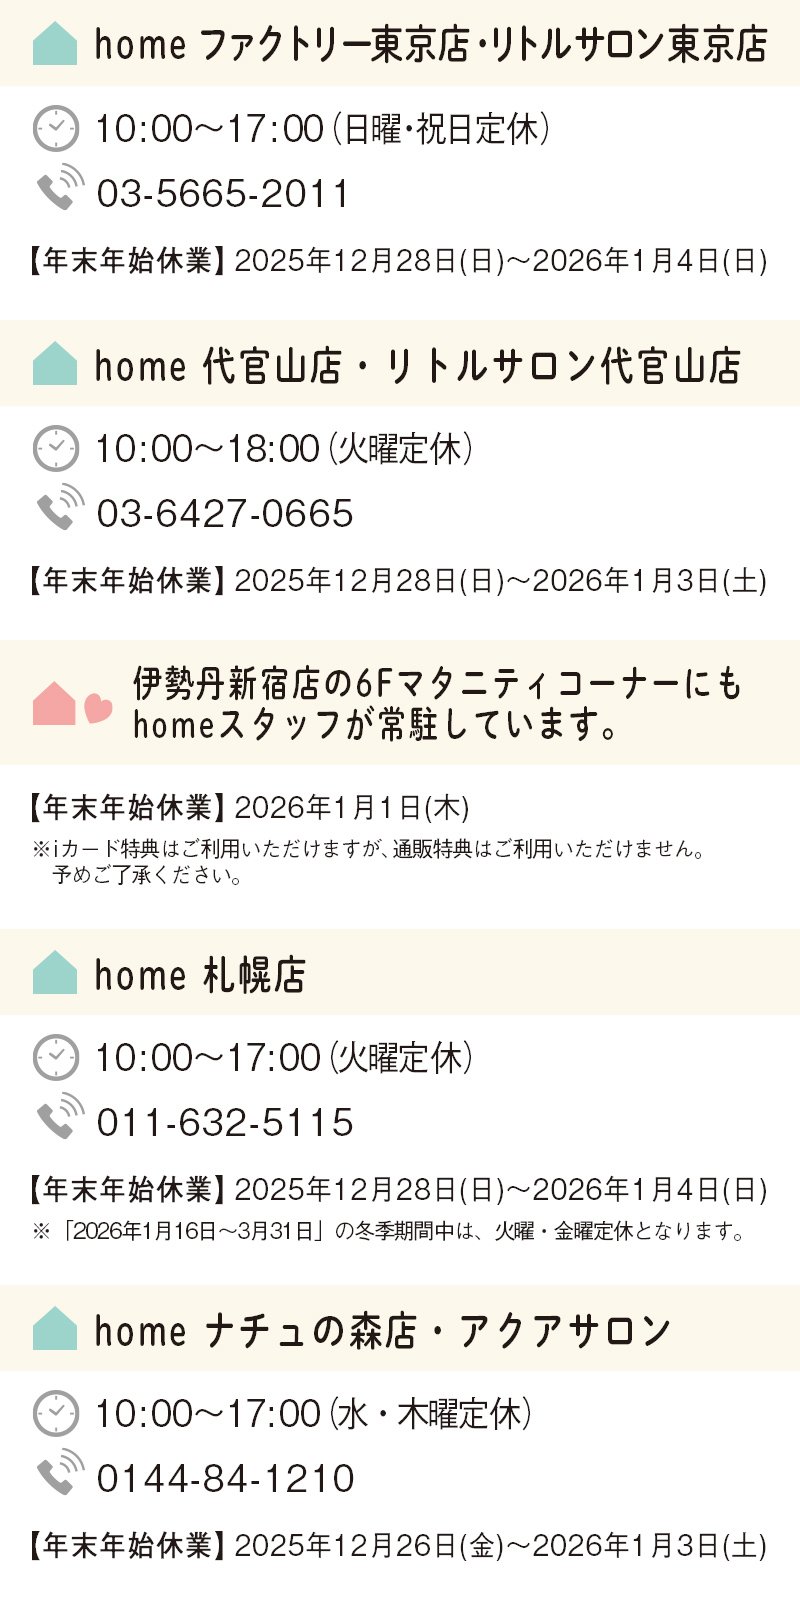Dial the 札幌店 number 011-632-5115
800x1606 pixels.
[225, 1123]
